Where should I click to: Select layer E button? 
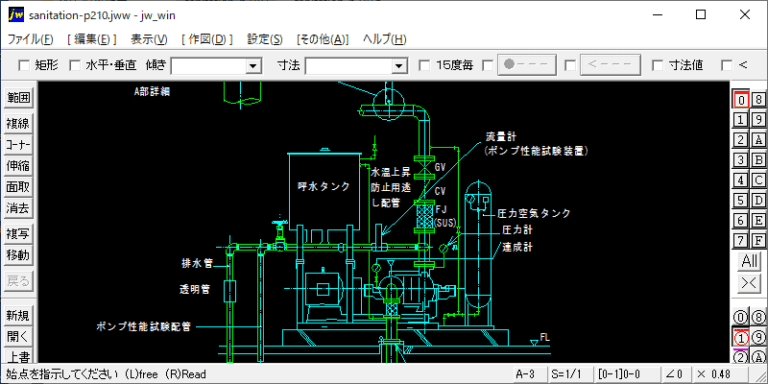[759, 220]
